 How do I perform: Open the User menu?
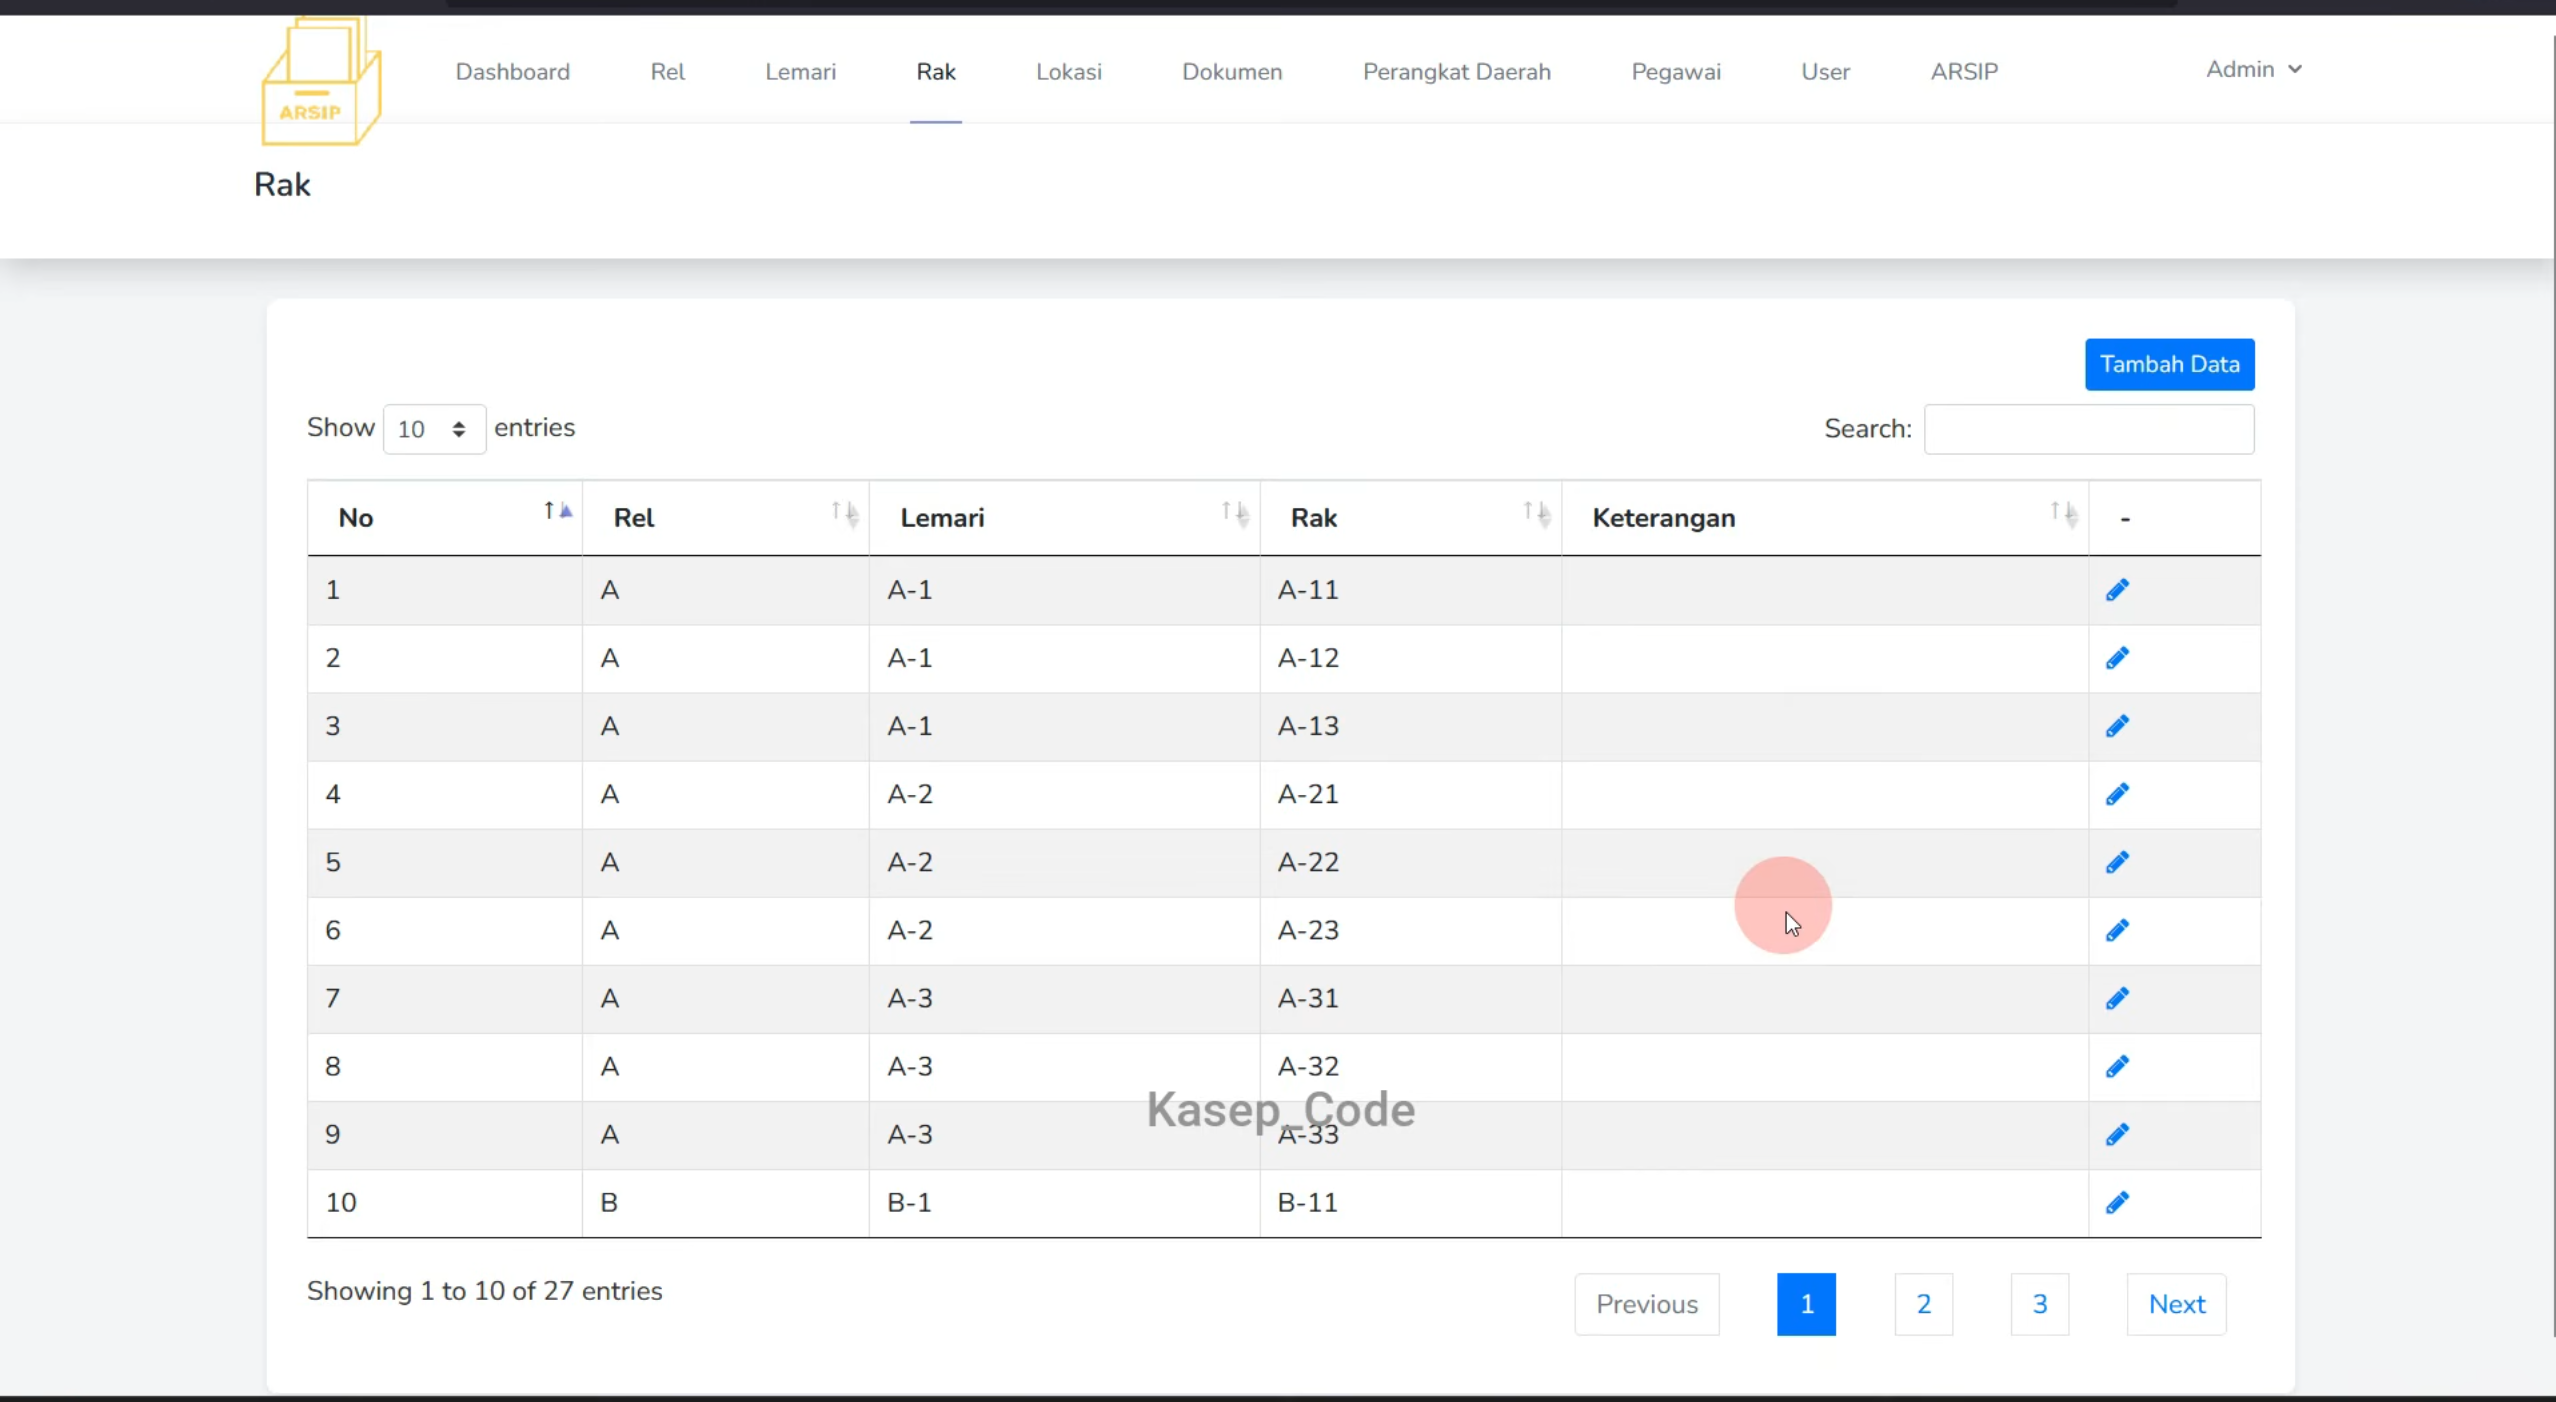click(1826, 72)
